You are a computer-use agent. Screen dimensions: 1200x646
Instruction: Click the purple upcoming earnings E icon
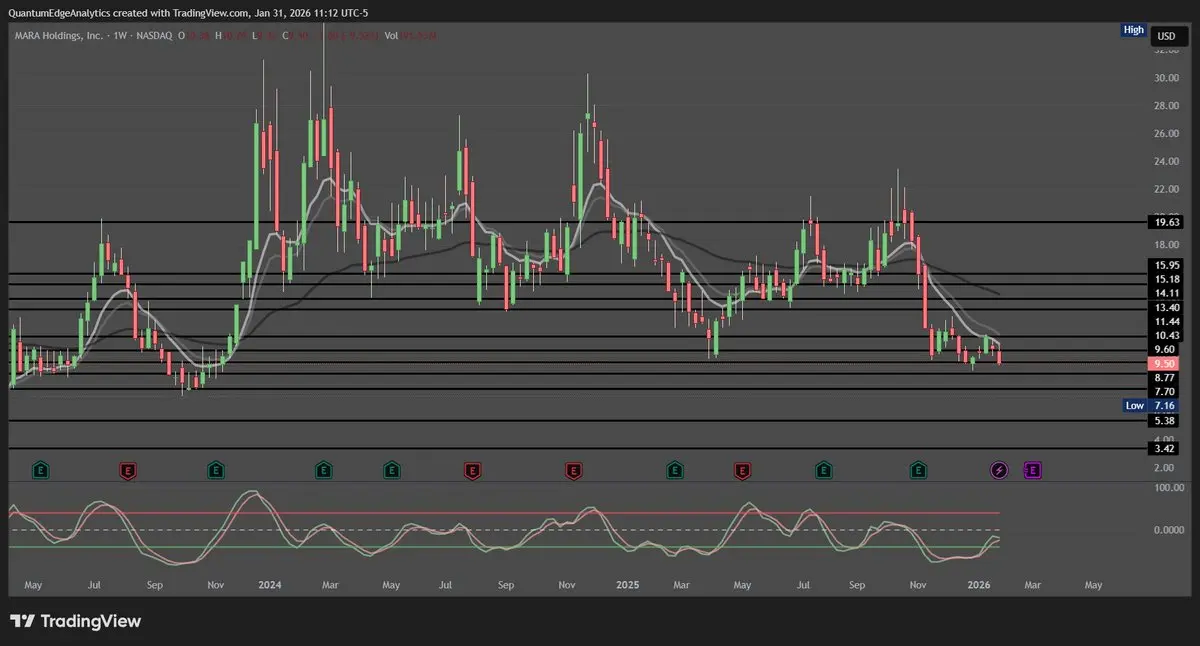(x=1033, y=469)
